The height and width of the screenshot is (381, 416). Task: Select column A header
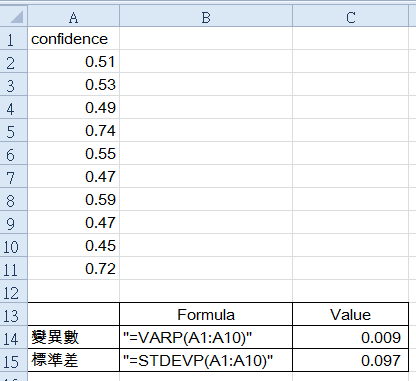pyautogui.click(x=73, y=16)
